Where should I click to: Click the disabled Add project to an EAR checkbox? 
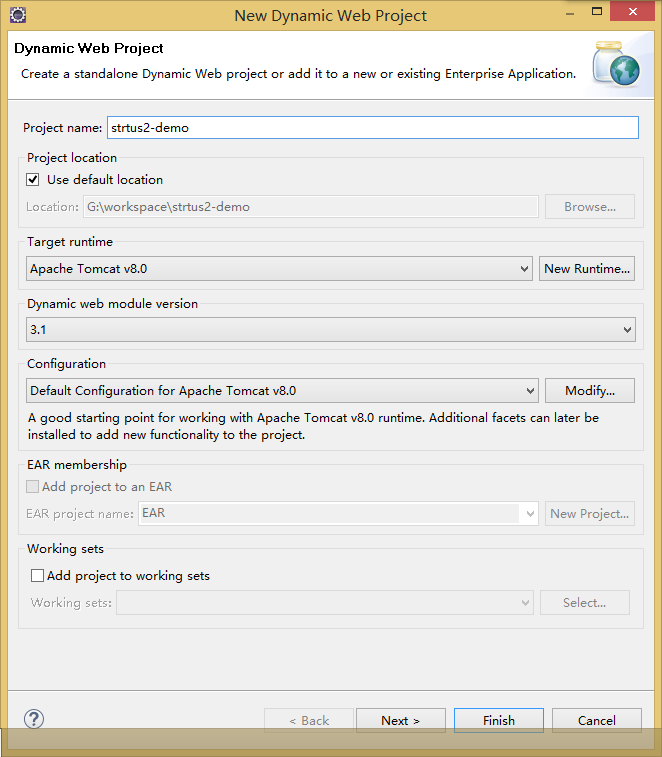pos(32,486)
